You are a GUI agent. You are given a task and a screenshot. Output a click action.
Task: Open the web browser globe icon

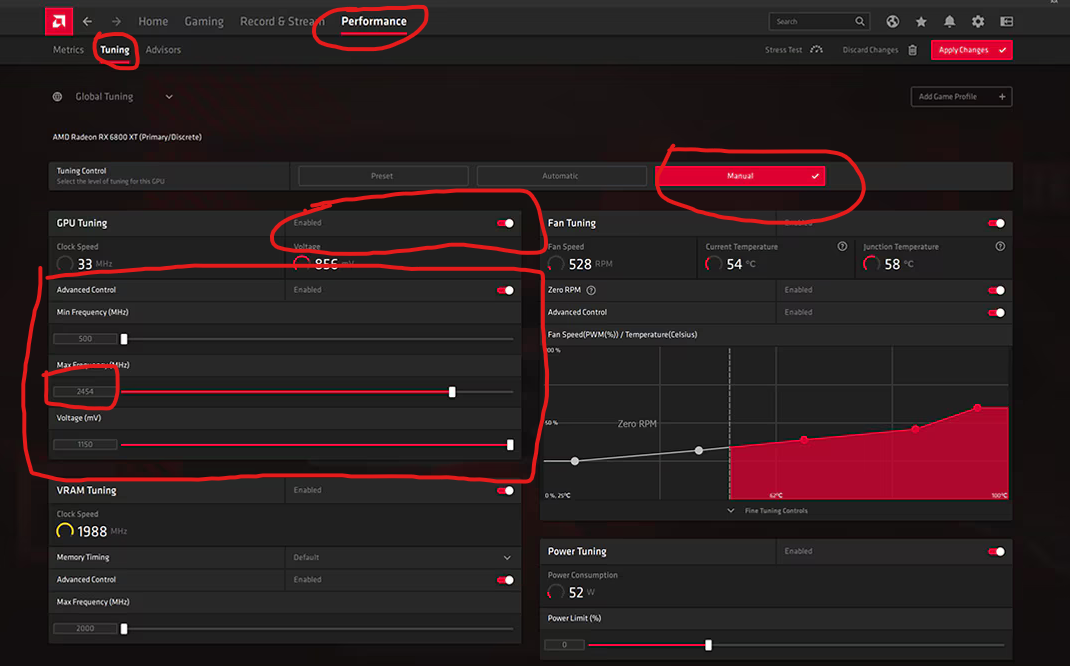[x=893, y=22]
